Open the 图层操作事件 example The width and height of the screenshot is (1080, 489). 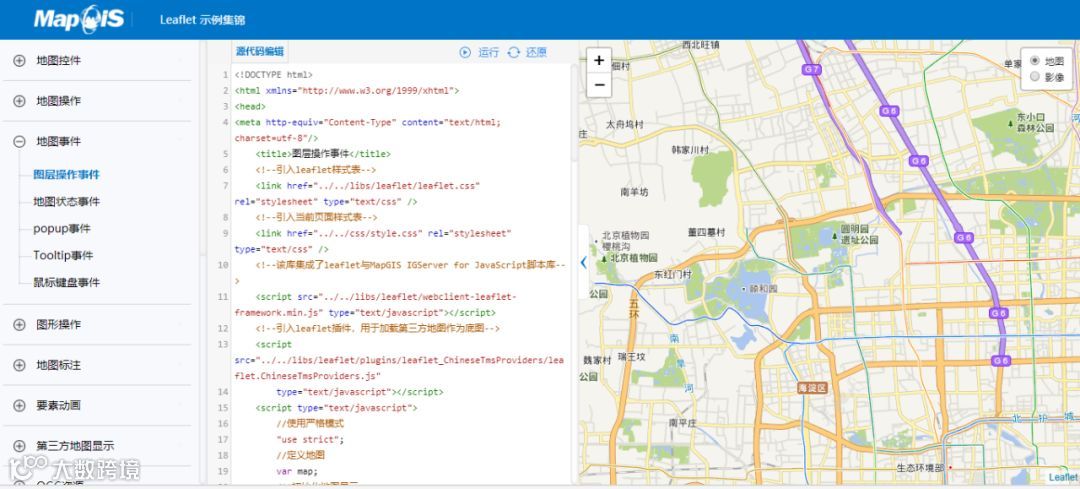coord(66,175)
